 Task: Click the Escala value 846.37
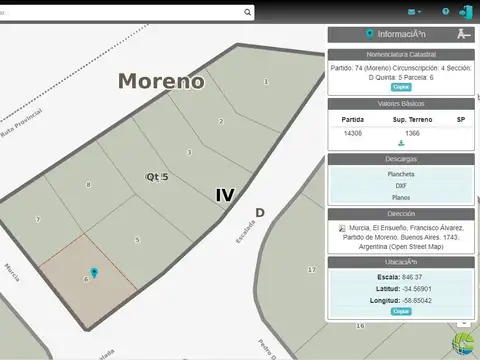412,277
